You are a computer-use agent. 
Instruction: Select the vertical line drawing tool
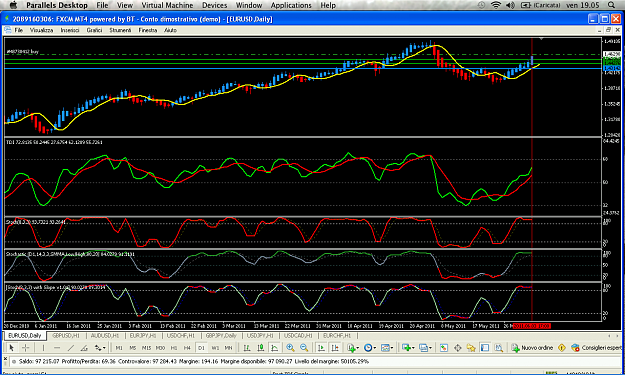click(x=43, y=348)
